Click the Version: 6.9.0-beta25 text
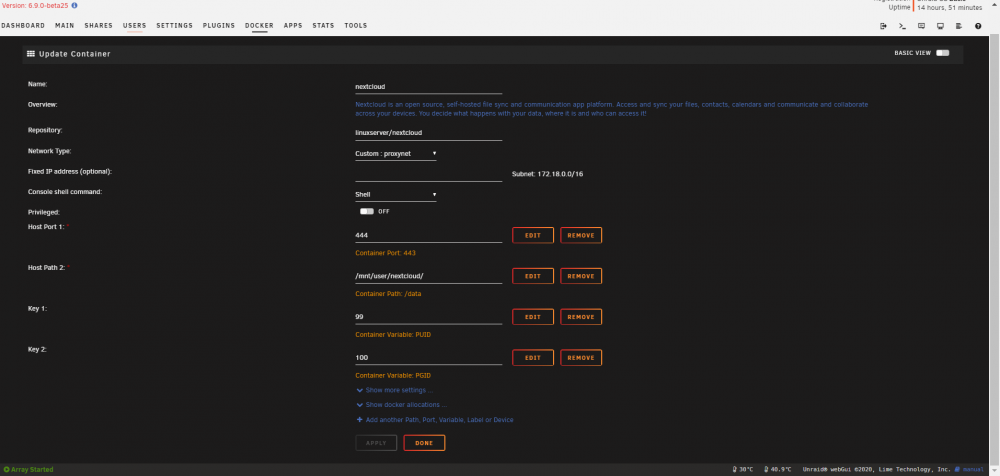Image resolution: width=1000 pixels, height=476 pixels. (x=34, y=5)
